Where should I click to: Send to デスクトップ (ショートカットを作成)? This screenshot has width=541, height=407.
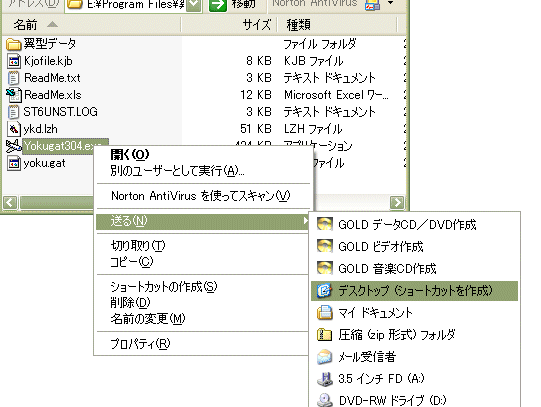point(414,291)
